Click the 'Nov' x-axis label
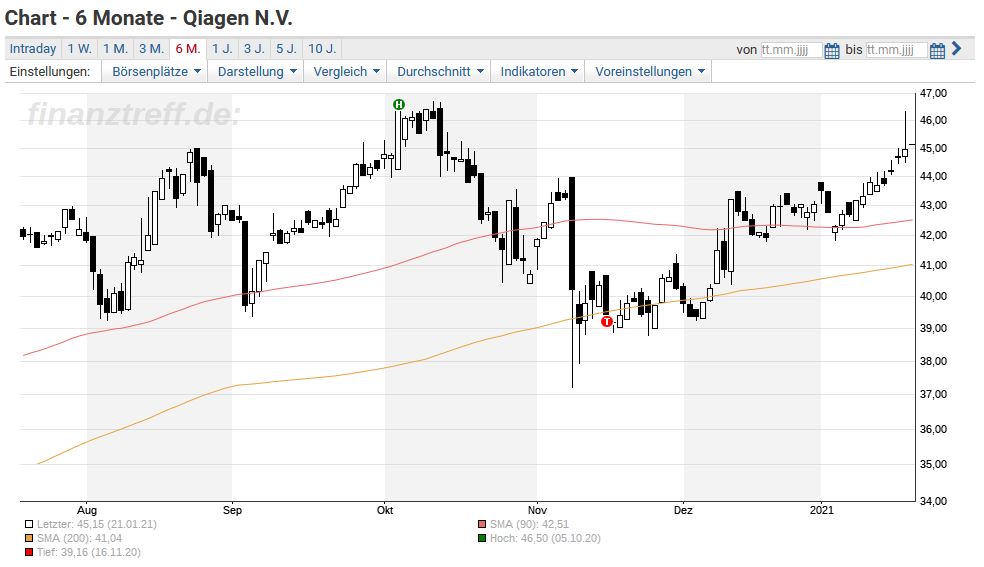Viewport: 984px width, 567px height. click(x=537, y=510)
